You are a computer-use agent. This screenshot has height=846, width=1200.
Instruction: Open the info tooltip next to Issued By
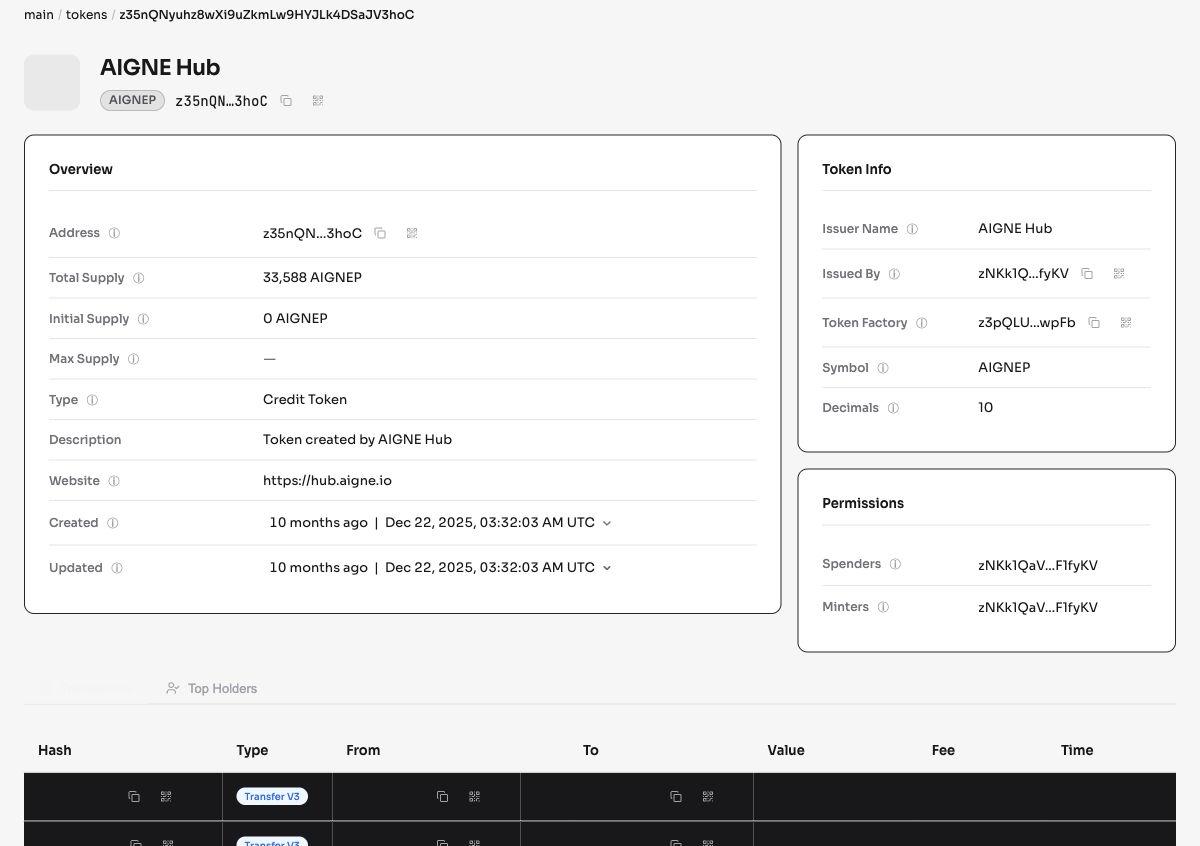coord(894,274)
